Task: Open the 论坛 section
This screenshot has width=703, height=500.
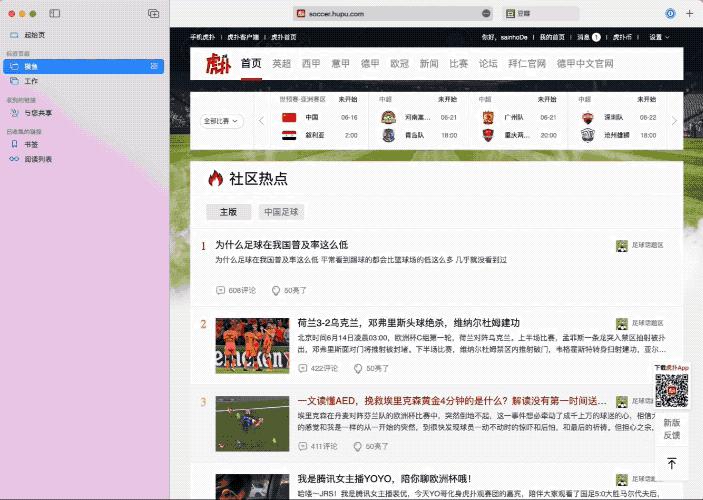Action: click(488, 64)
